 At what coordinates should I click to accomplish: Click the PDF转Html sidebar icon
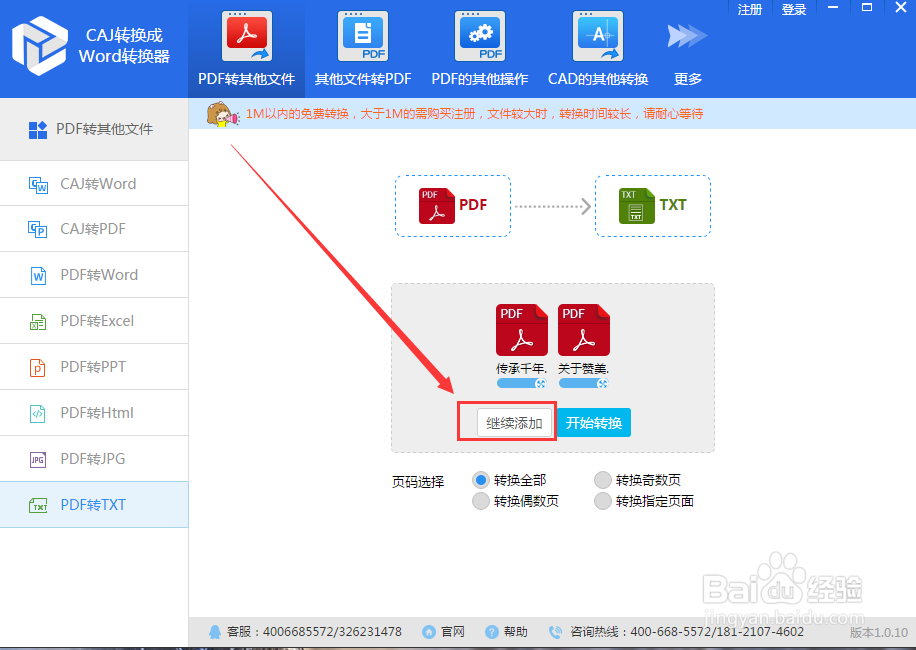[37, 413]
